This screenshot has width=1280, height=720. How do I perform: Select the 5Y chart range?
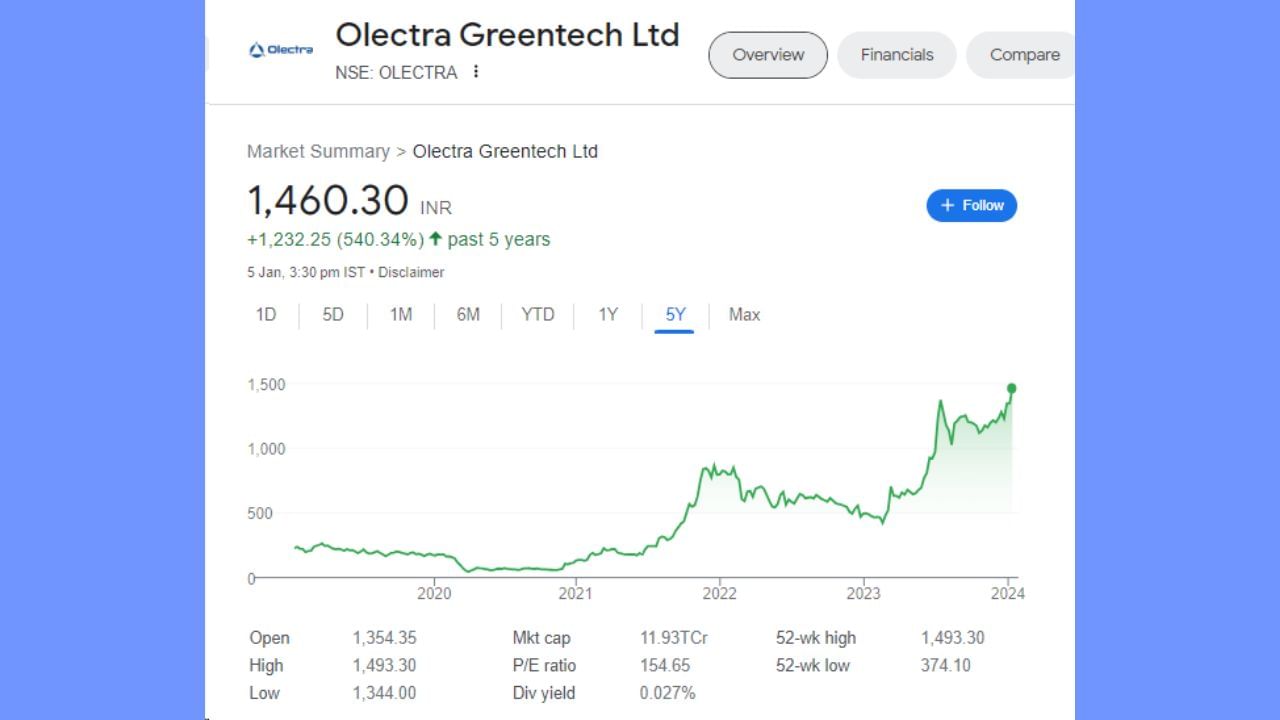[676, 315]
